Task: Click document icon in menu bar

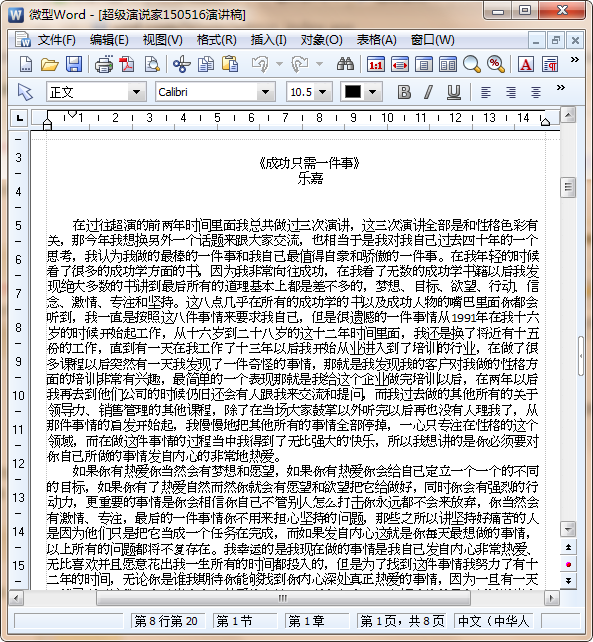Action: [23, 40]
